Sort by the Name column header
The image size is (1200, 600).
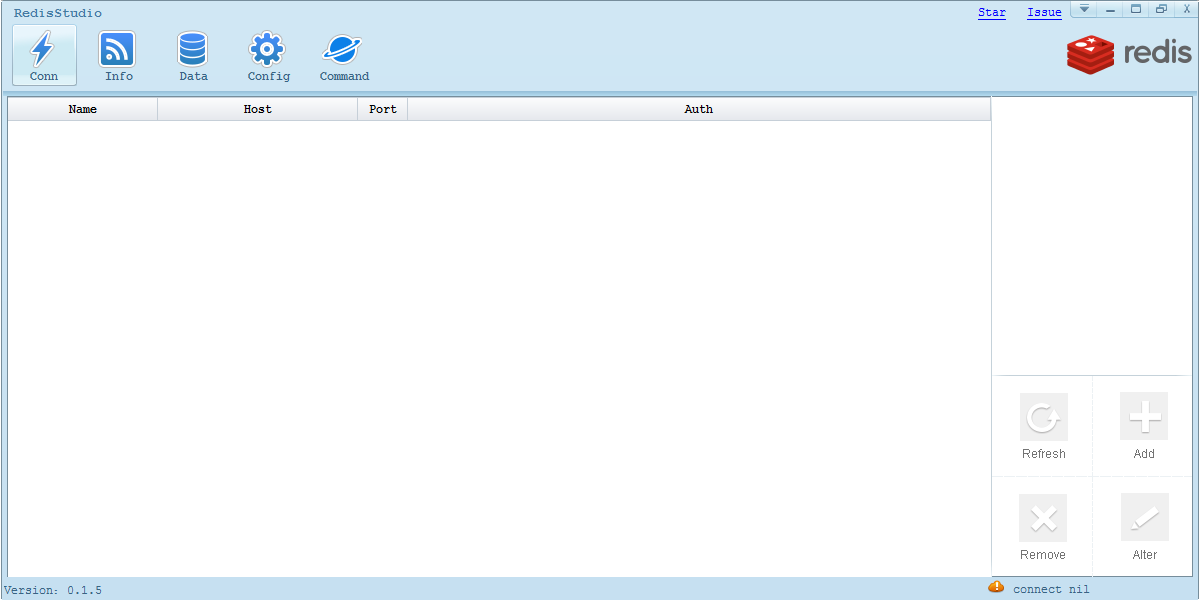coord(83,109)
